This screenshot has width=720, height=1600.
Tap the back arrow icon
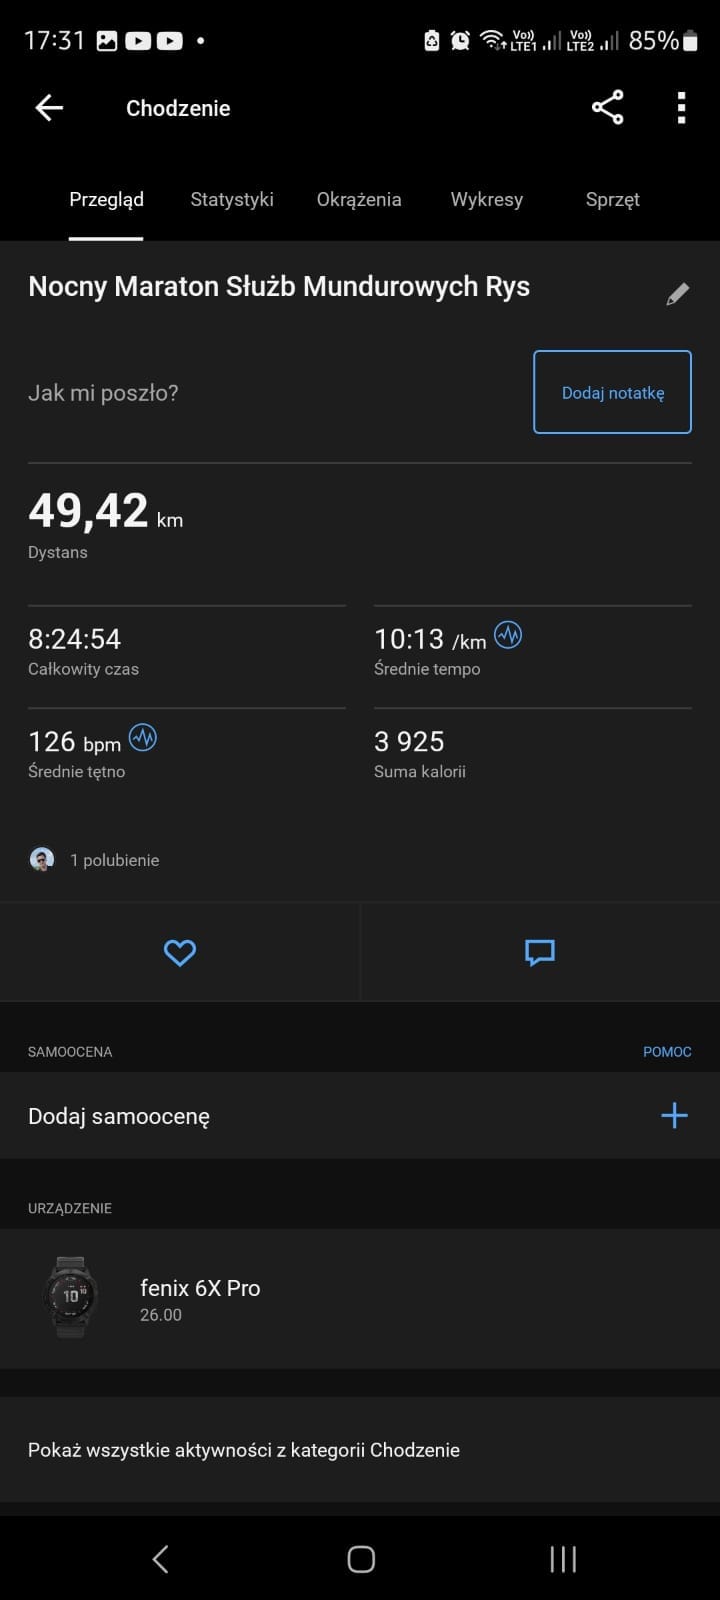point(49,108)
